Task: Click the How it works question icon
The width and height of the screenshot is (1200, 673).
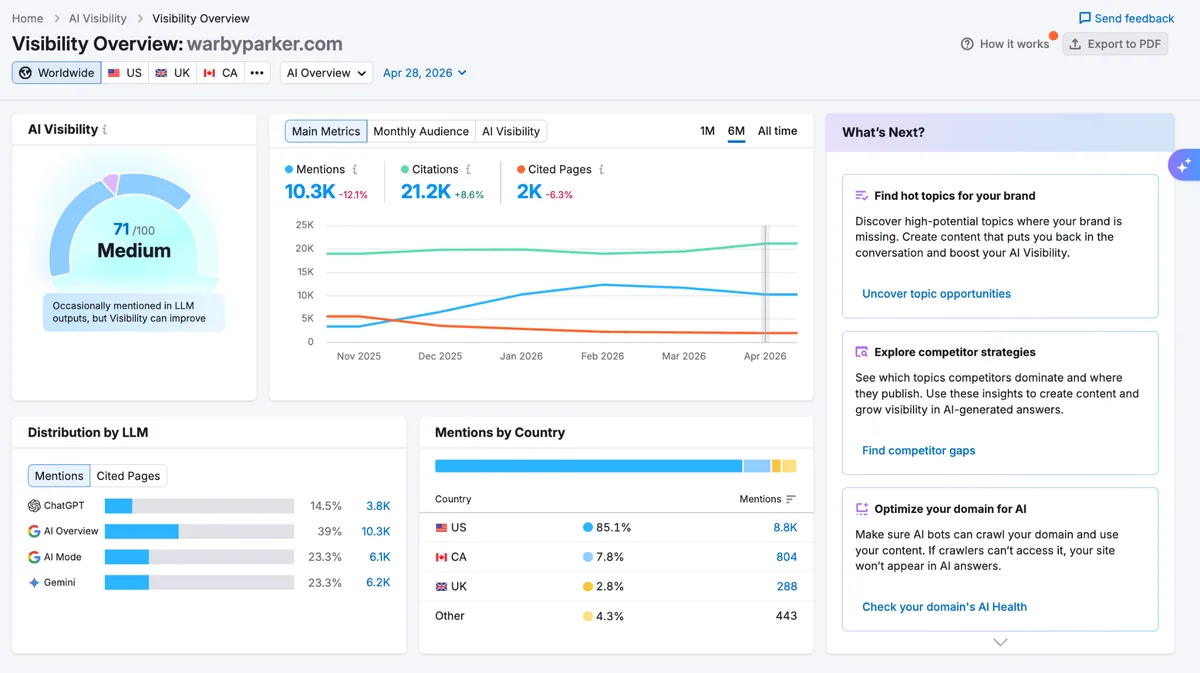Action: 967,44
